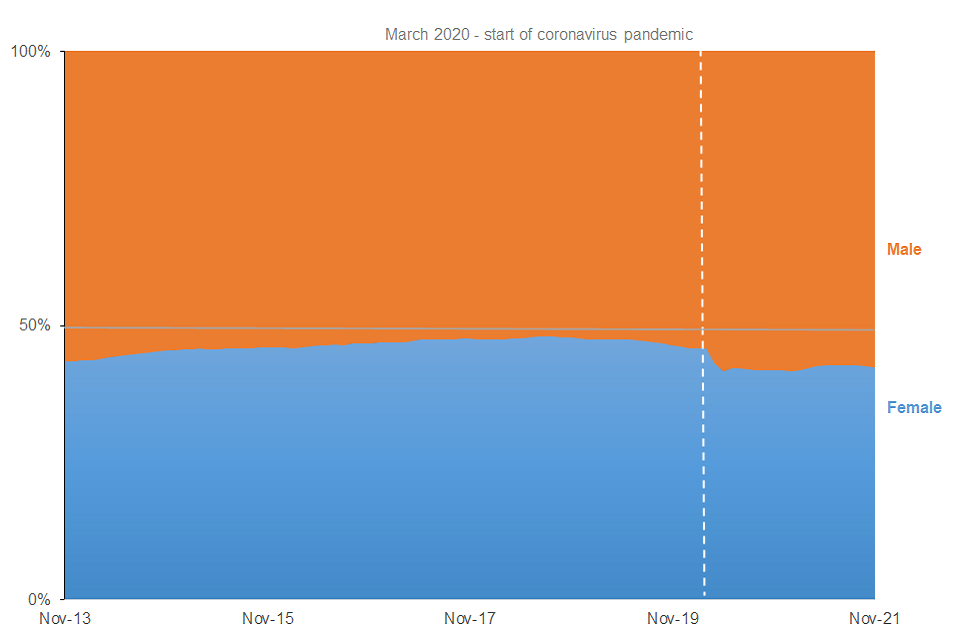The height and width of the screenshot is (640, 960).
Task: Click the white dashed pandemic marker line
Action: 701,200
